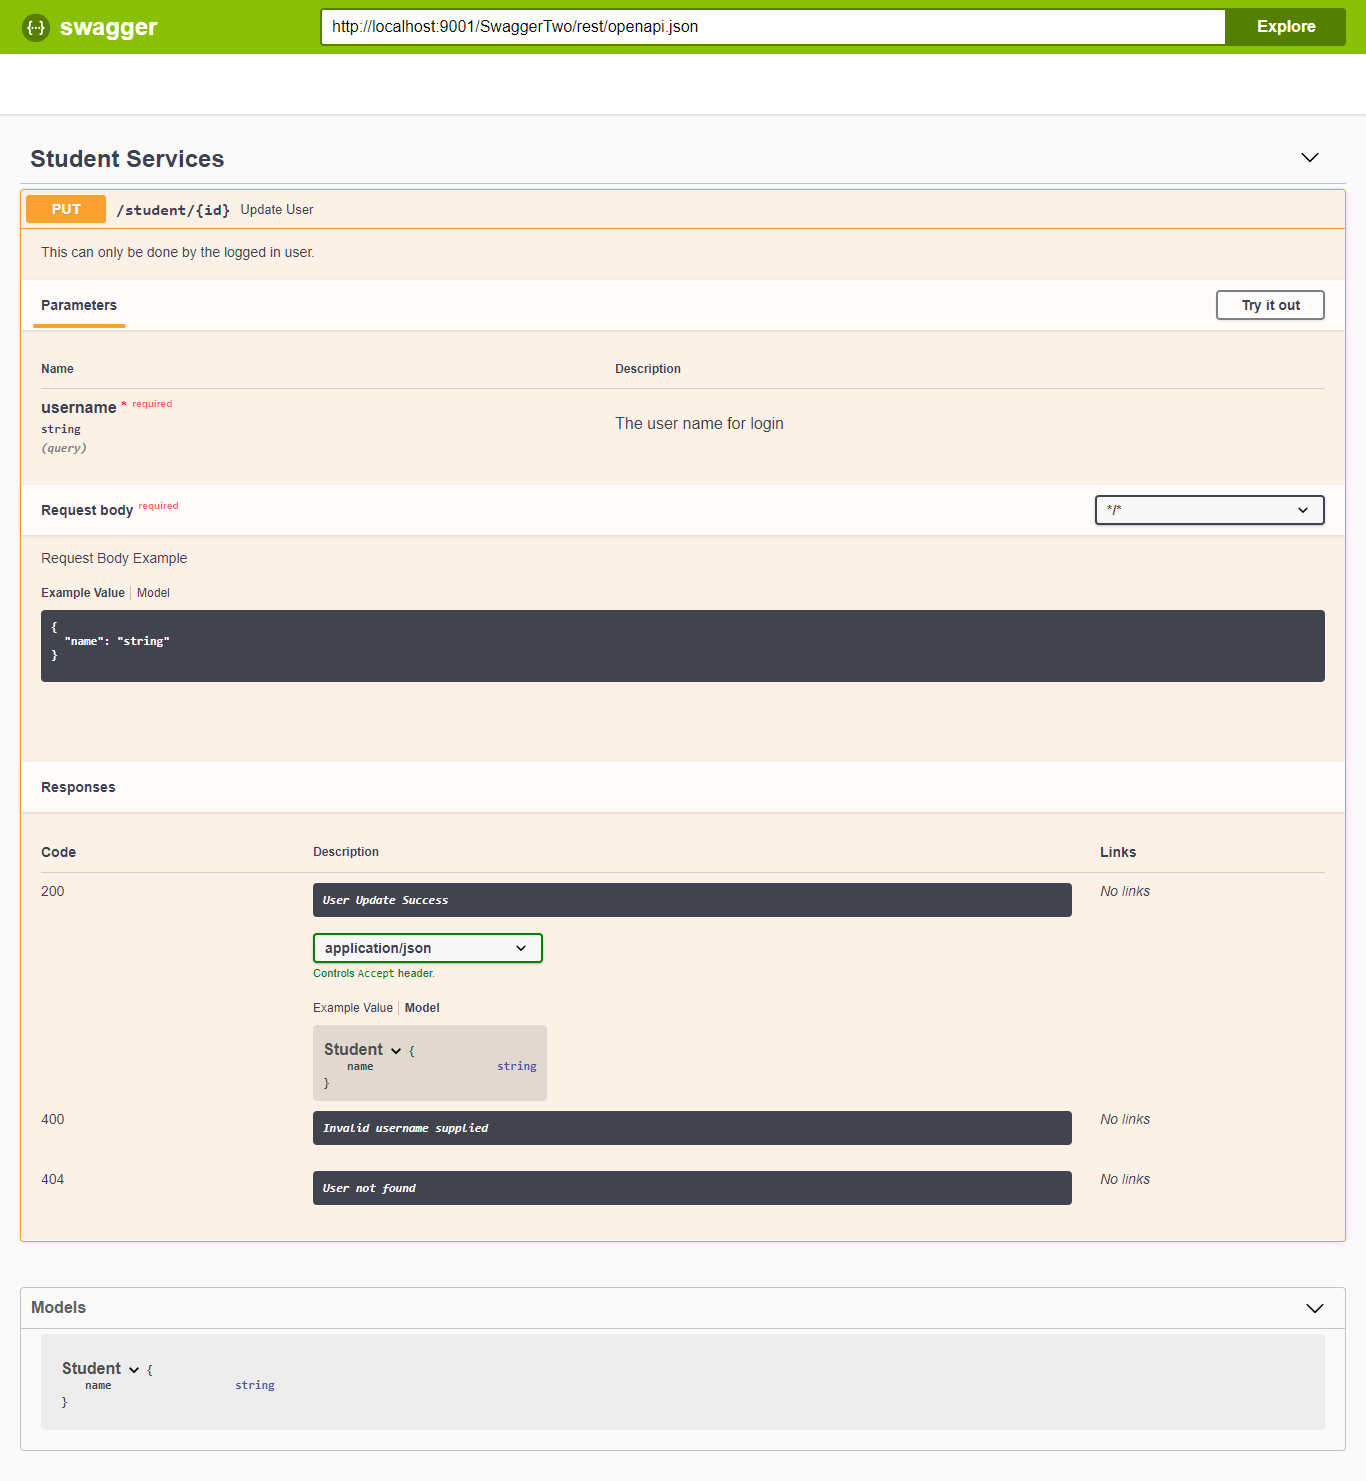Click the Models section heading

(x=58, y=1307)
